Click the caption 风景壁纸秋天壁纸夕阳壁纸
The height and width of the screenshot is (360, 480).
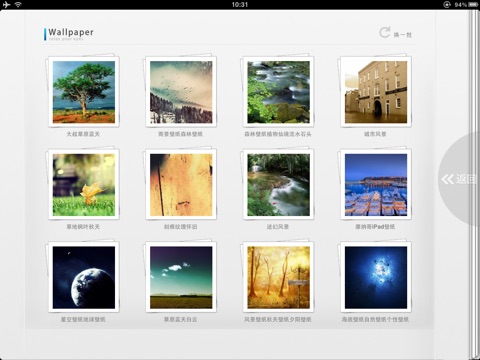tap(278, 319)
